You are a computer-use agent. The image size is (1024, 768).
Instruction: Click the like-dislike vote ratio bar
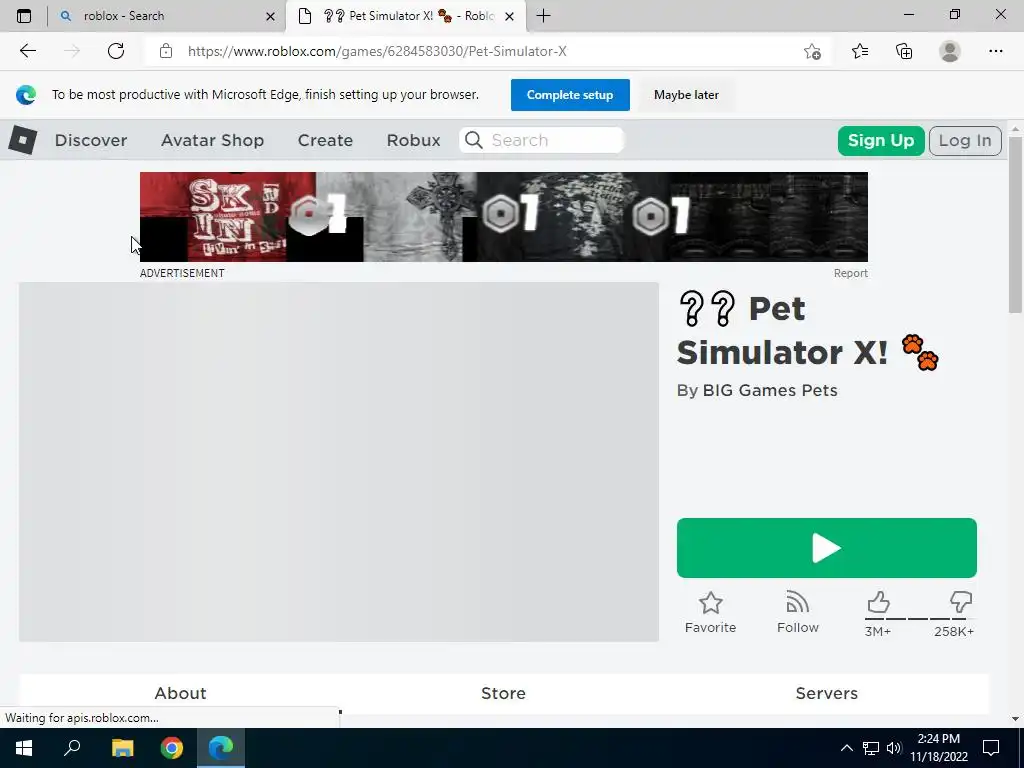pos(920,618)
